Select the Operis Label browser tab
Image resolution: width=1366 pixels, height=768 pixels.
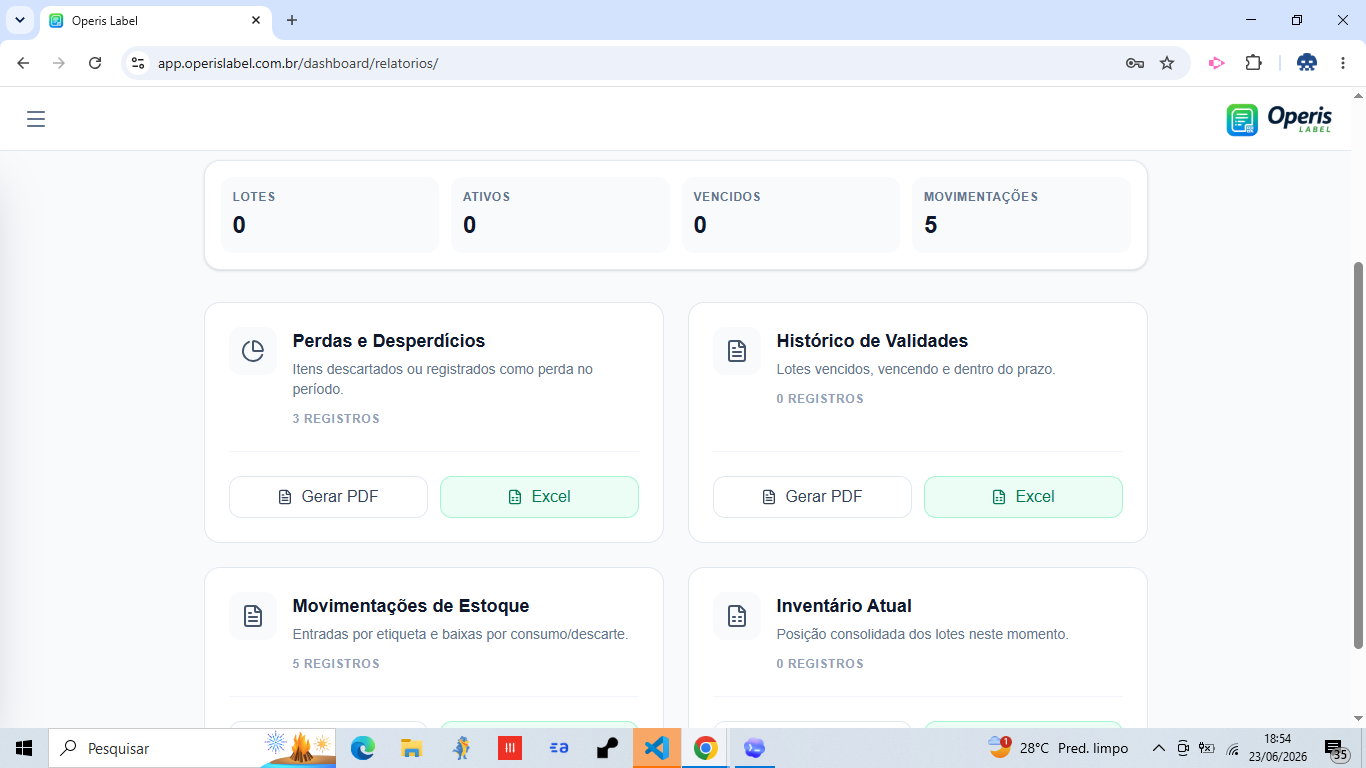(156, 20)
